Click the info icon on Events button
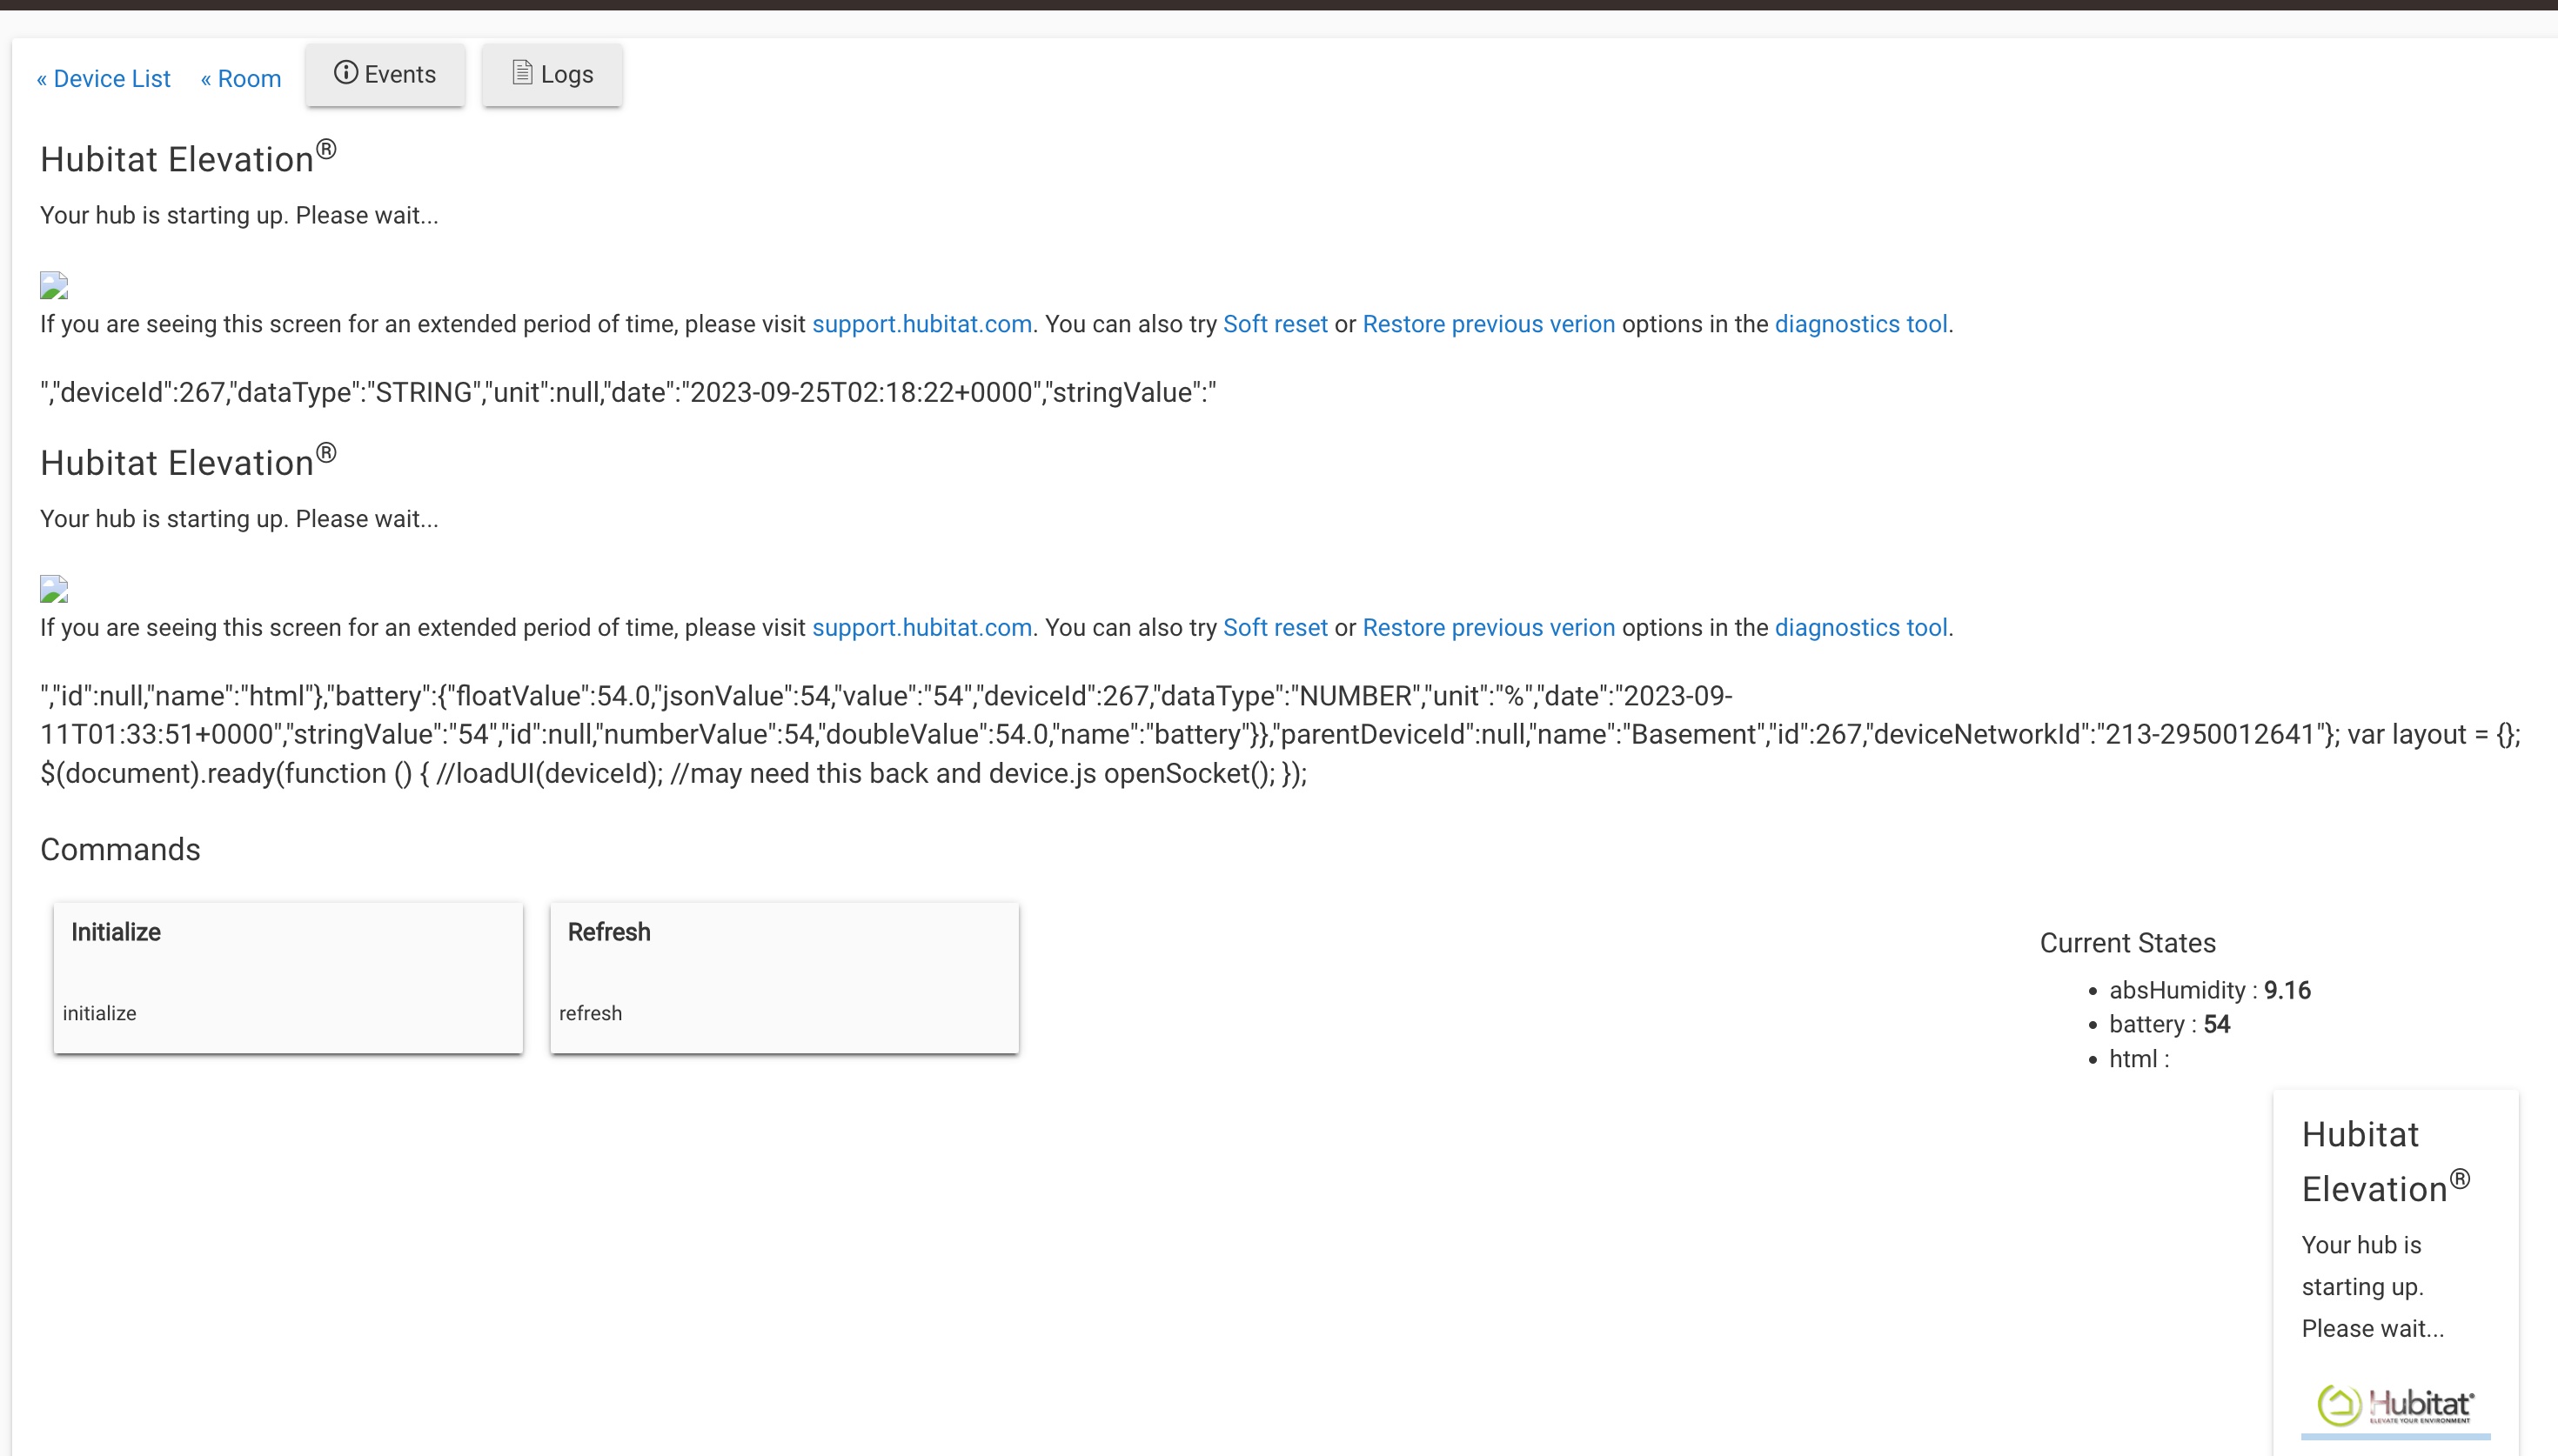The height and width of the screenshot is (1456, 2558). click(x=345, y=73)
